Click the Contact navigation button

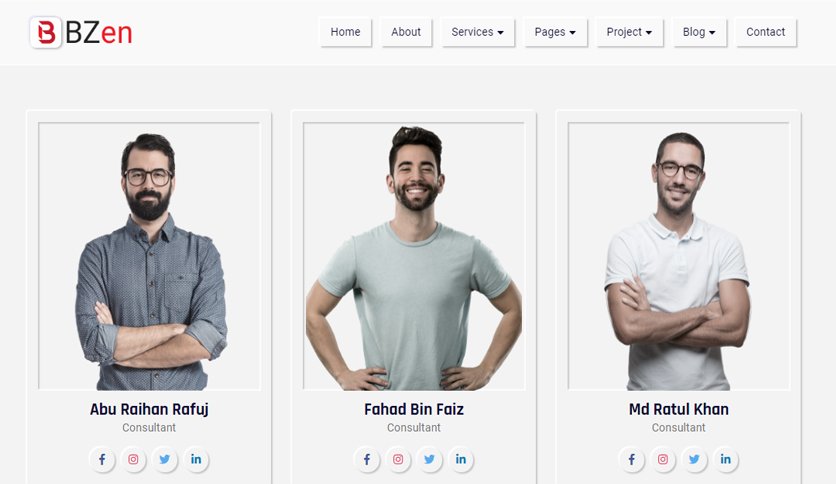click(x=766, y=32)
